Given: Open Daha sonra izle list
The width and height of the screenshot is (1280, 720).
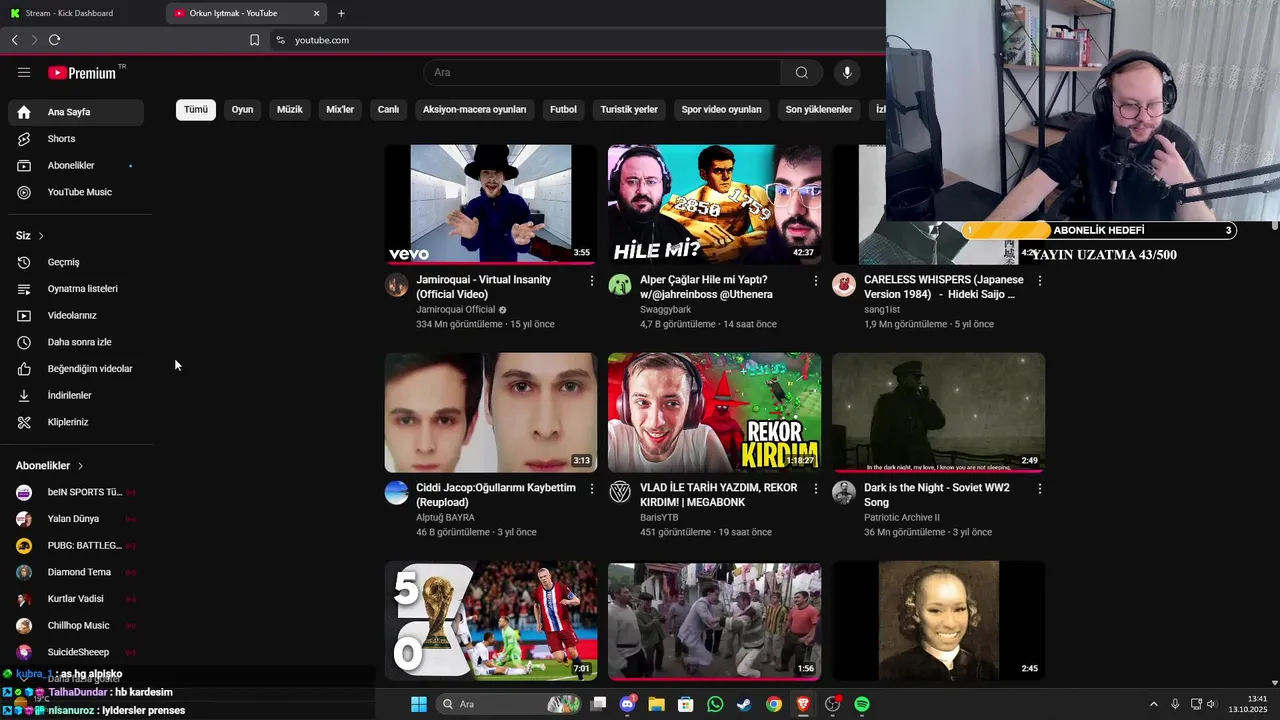Looking at the screenshot, I should 76,342.
